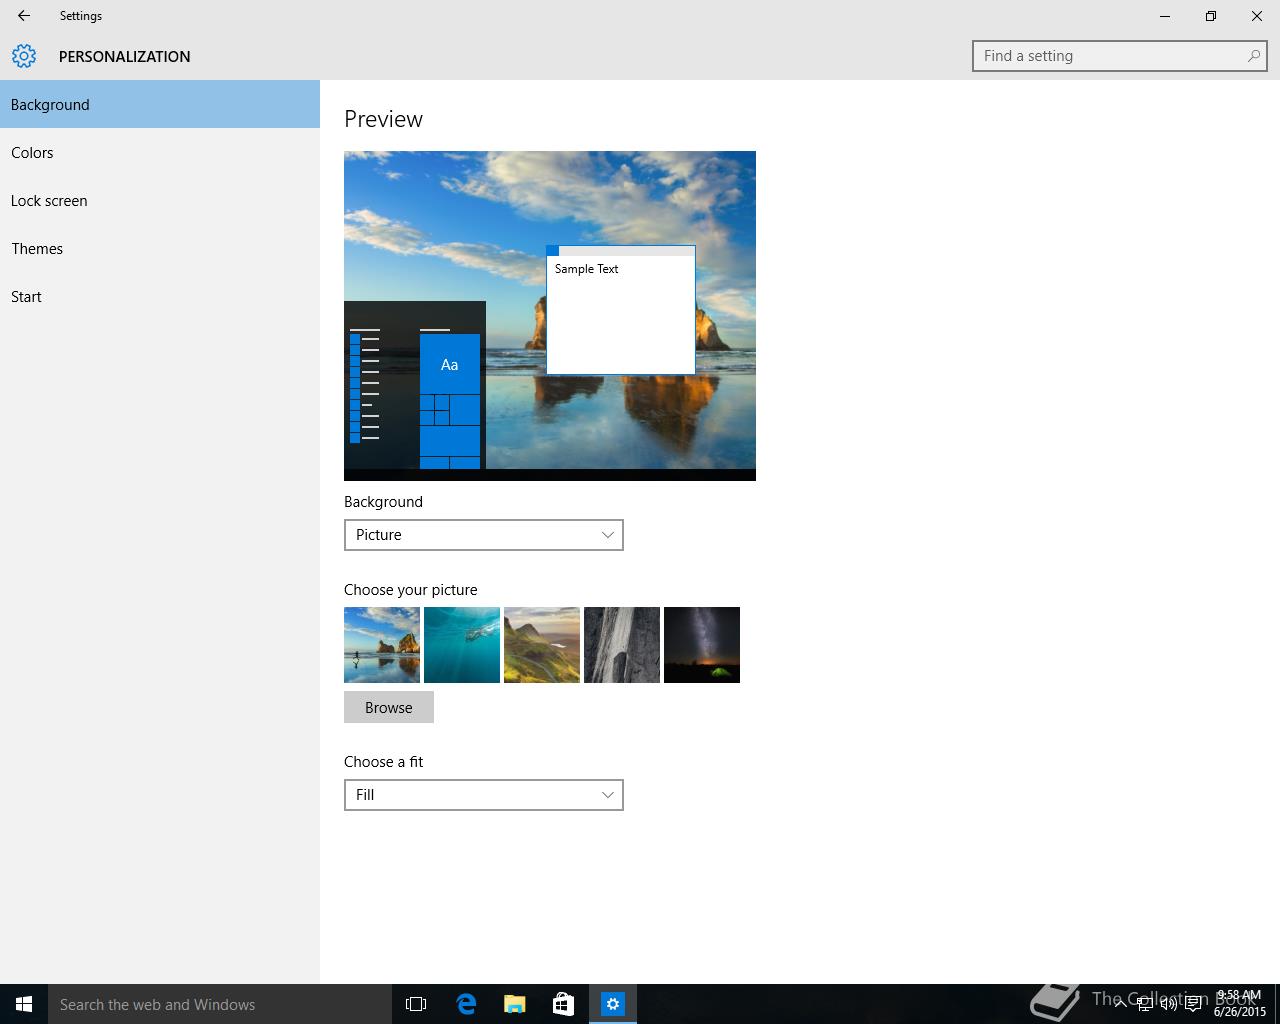1280x1024 pixels.
Task: Choose the beach rocks wallpaper thumbnail
Action: coord(382,645)
